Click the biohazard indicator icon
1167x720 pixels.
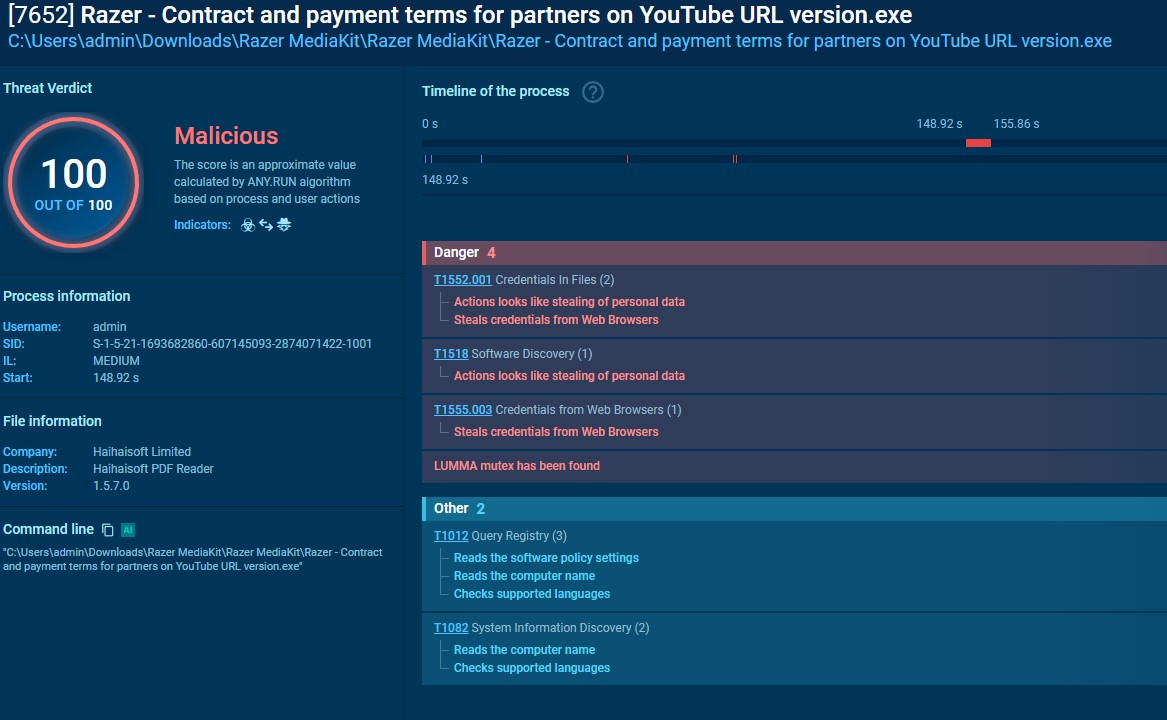point(248,225)
